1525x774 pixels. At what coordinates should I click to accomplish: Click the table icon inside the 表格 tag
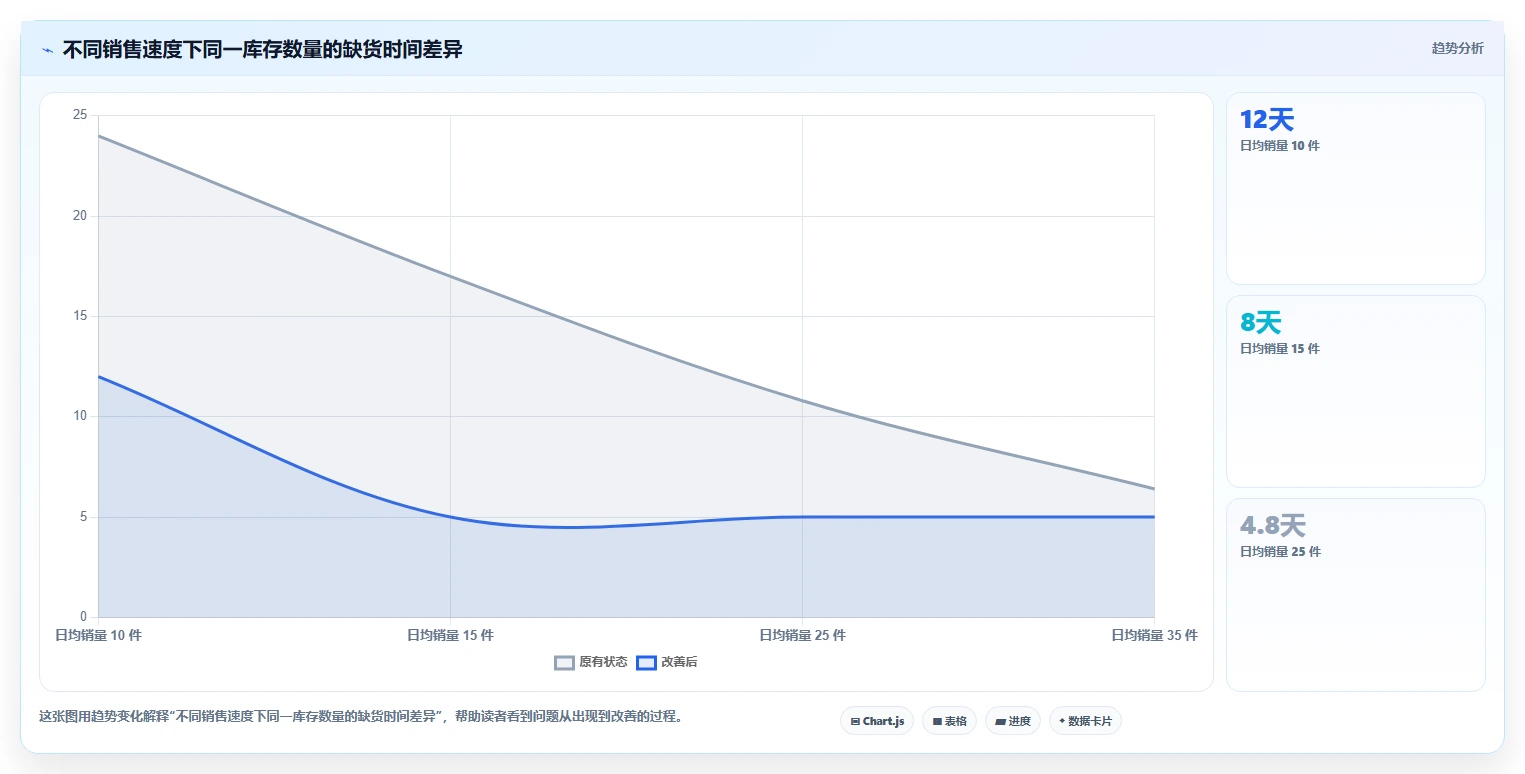point(937,721)
